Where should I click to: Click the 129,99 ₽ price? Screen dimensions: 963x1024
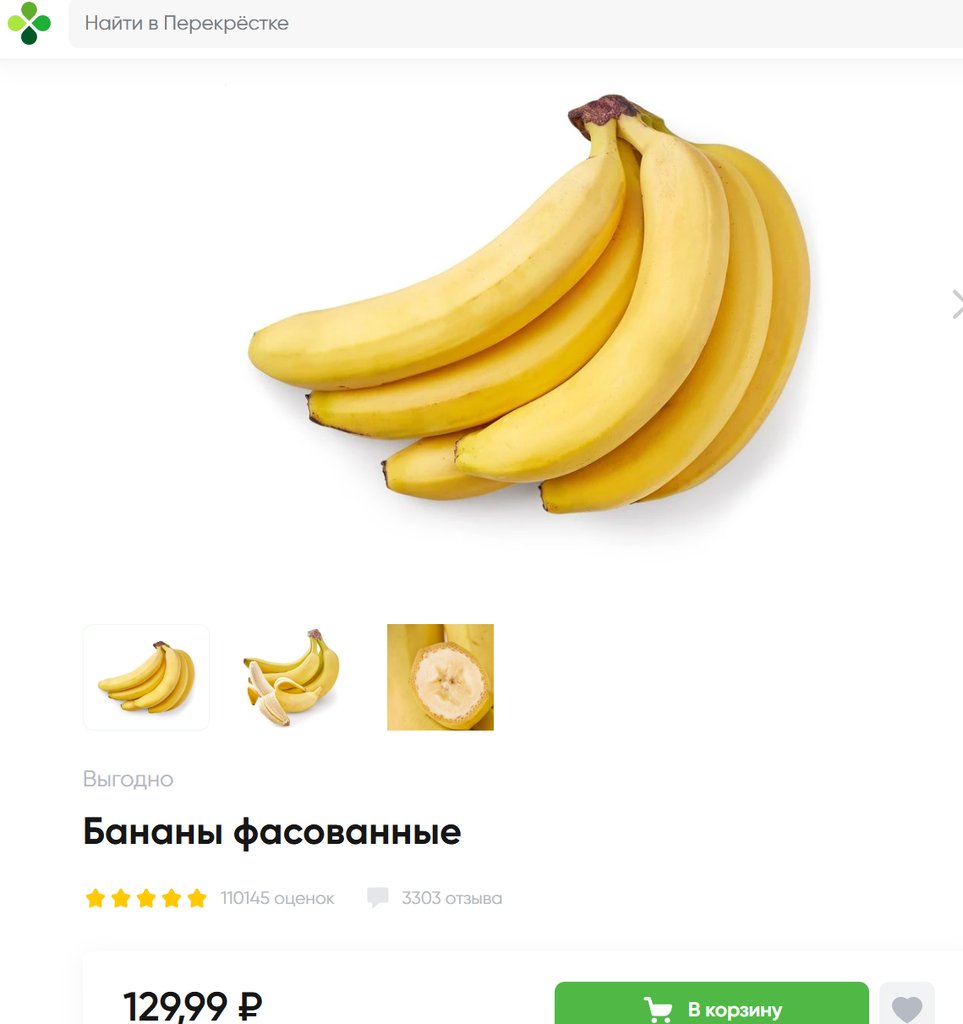pyautogui.click(x=193, y=1006)
